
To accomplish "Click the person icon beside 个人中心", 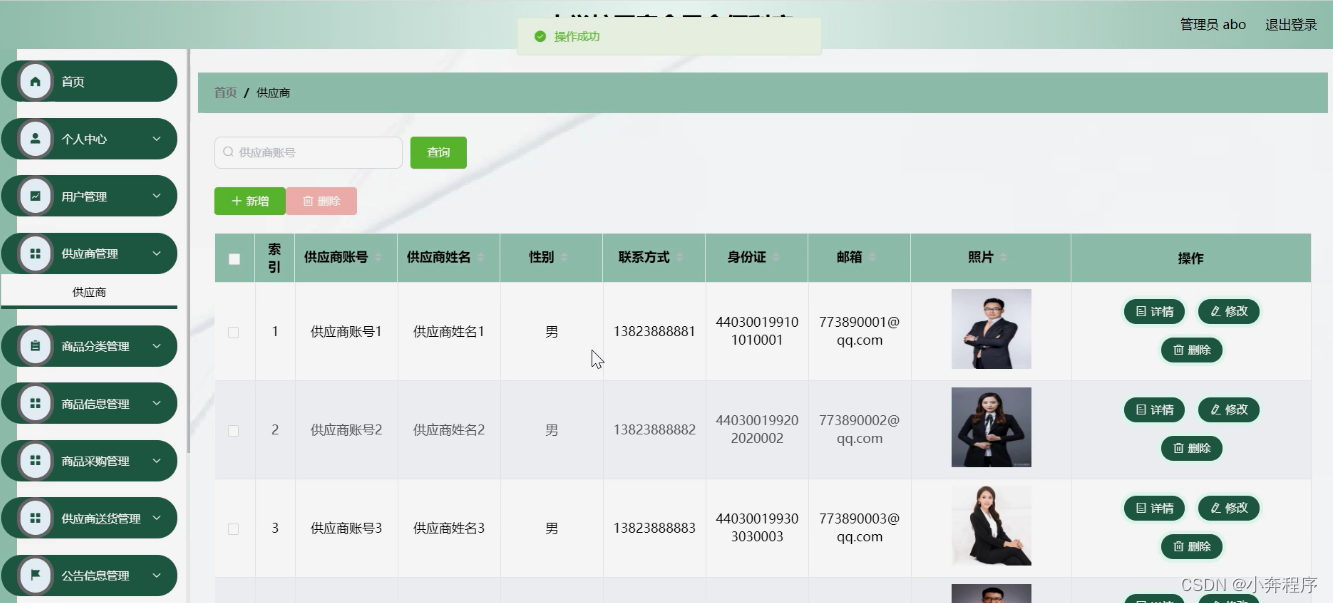I will (36, 139).
